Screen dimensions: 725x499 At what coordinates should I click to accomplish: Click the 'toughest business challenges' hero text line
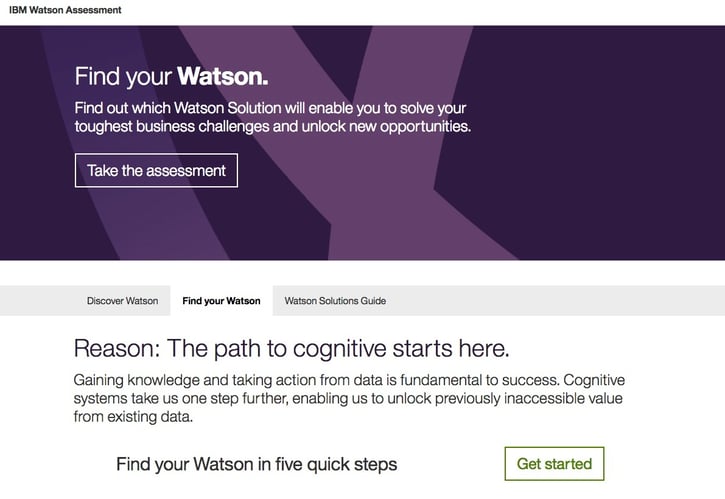coord(272,127)
